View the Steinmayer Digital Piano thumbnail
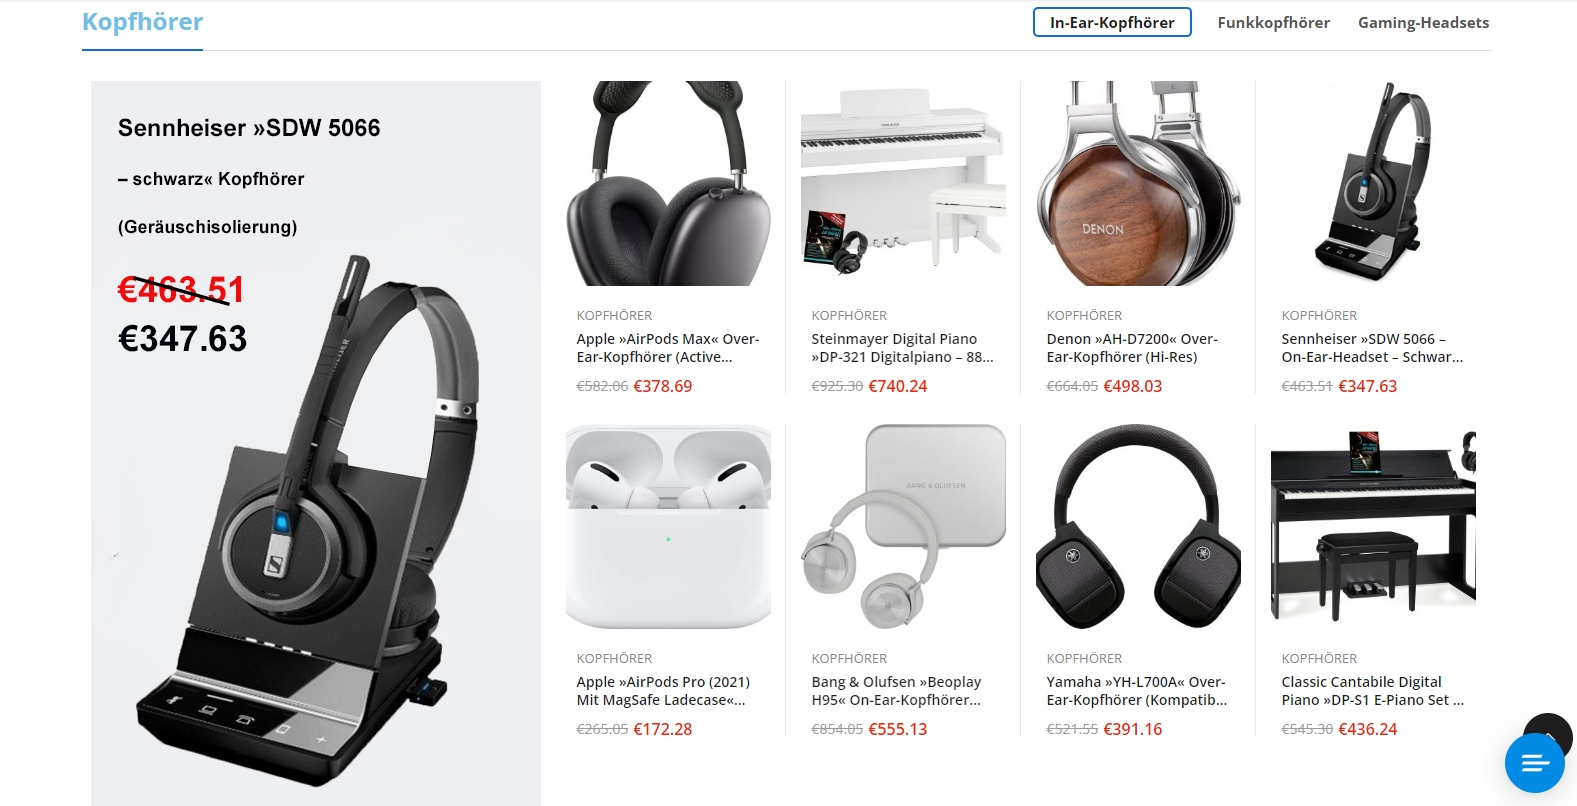Screen dimensions: 1577x806 tap(903, 183)
